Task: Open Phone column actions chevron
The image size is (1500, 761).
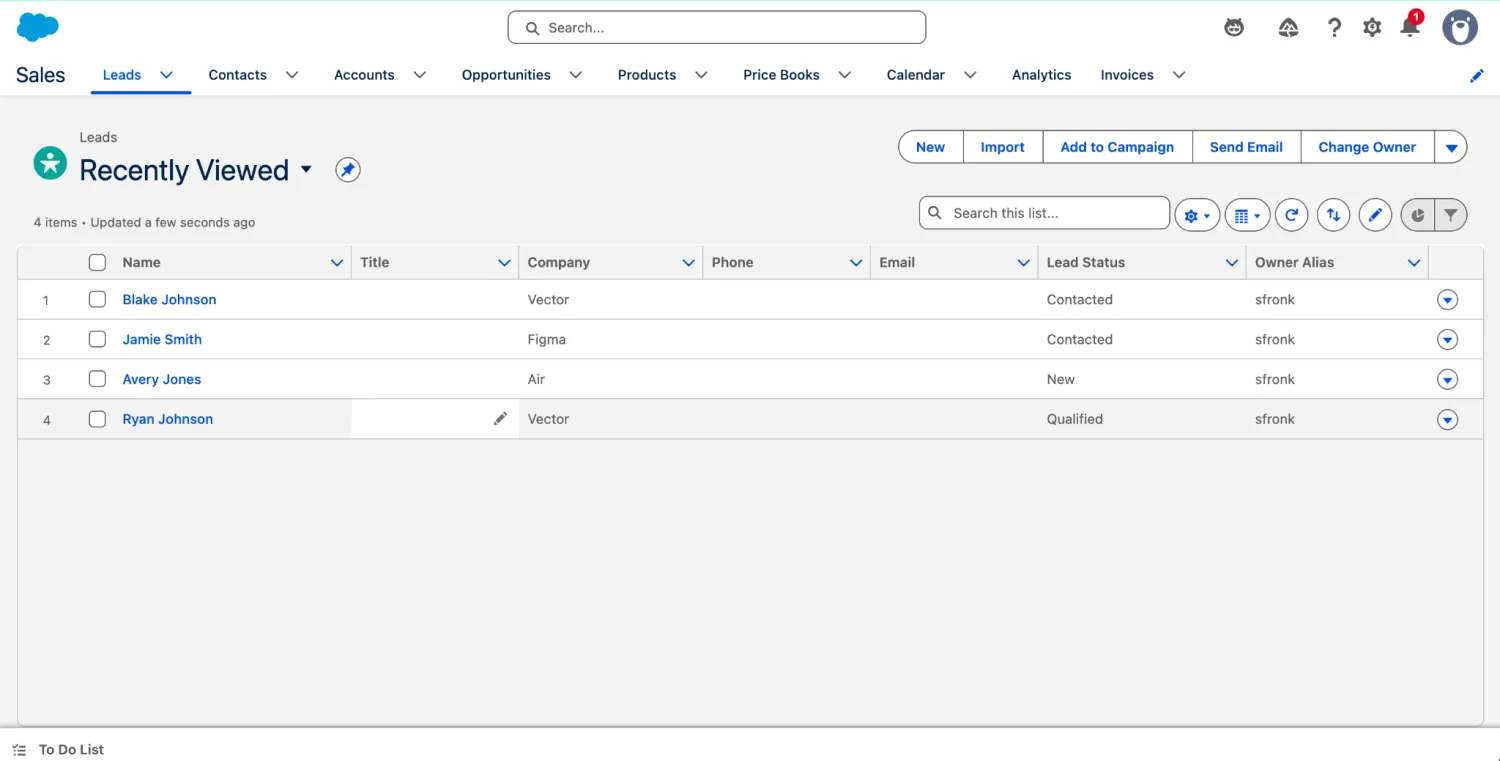Action: 856,263
